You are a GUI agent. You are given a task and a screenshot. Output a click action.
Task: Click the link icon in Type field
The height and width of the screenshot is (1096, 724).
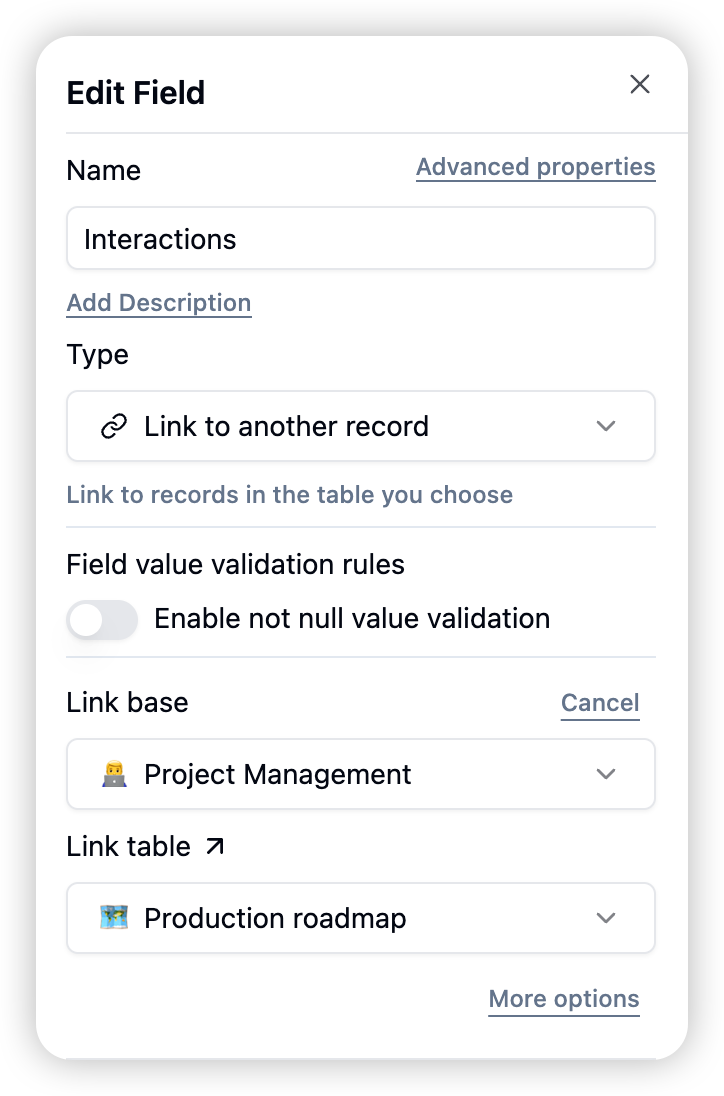114,426
